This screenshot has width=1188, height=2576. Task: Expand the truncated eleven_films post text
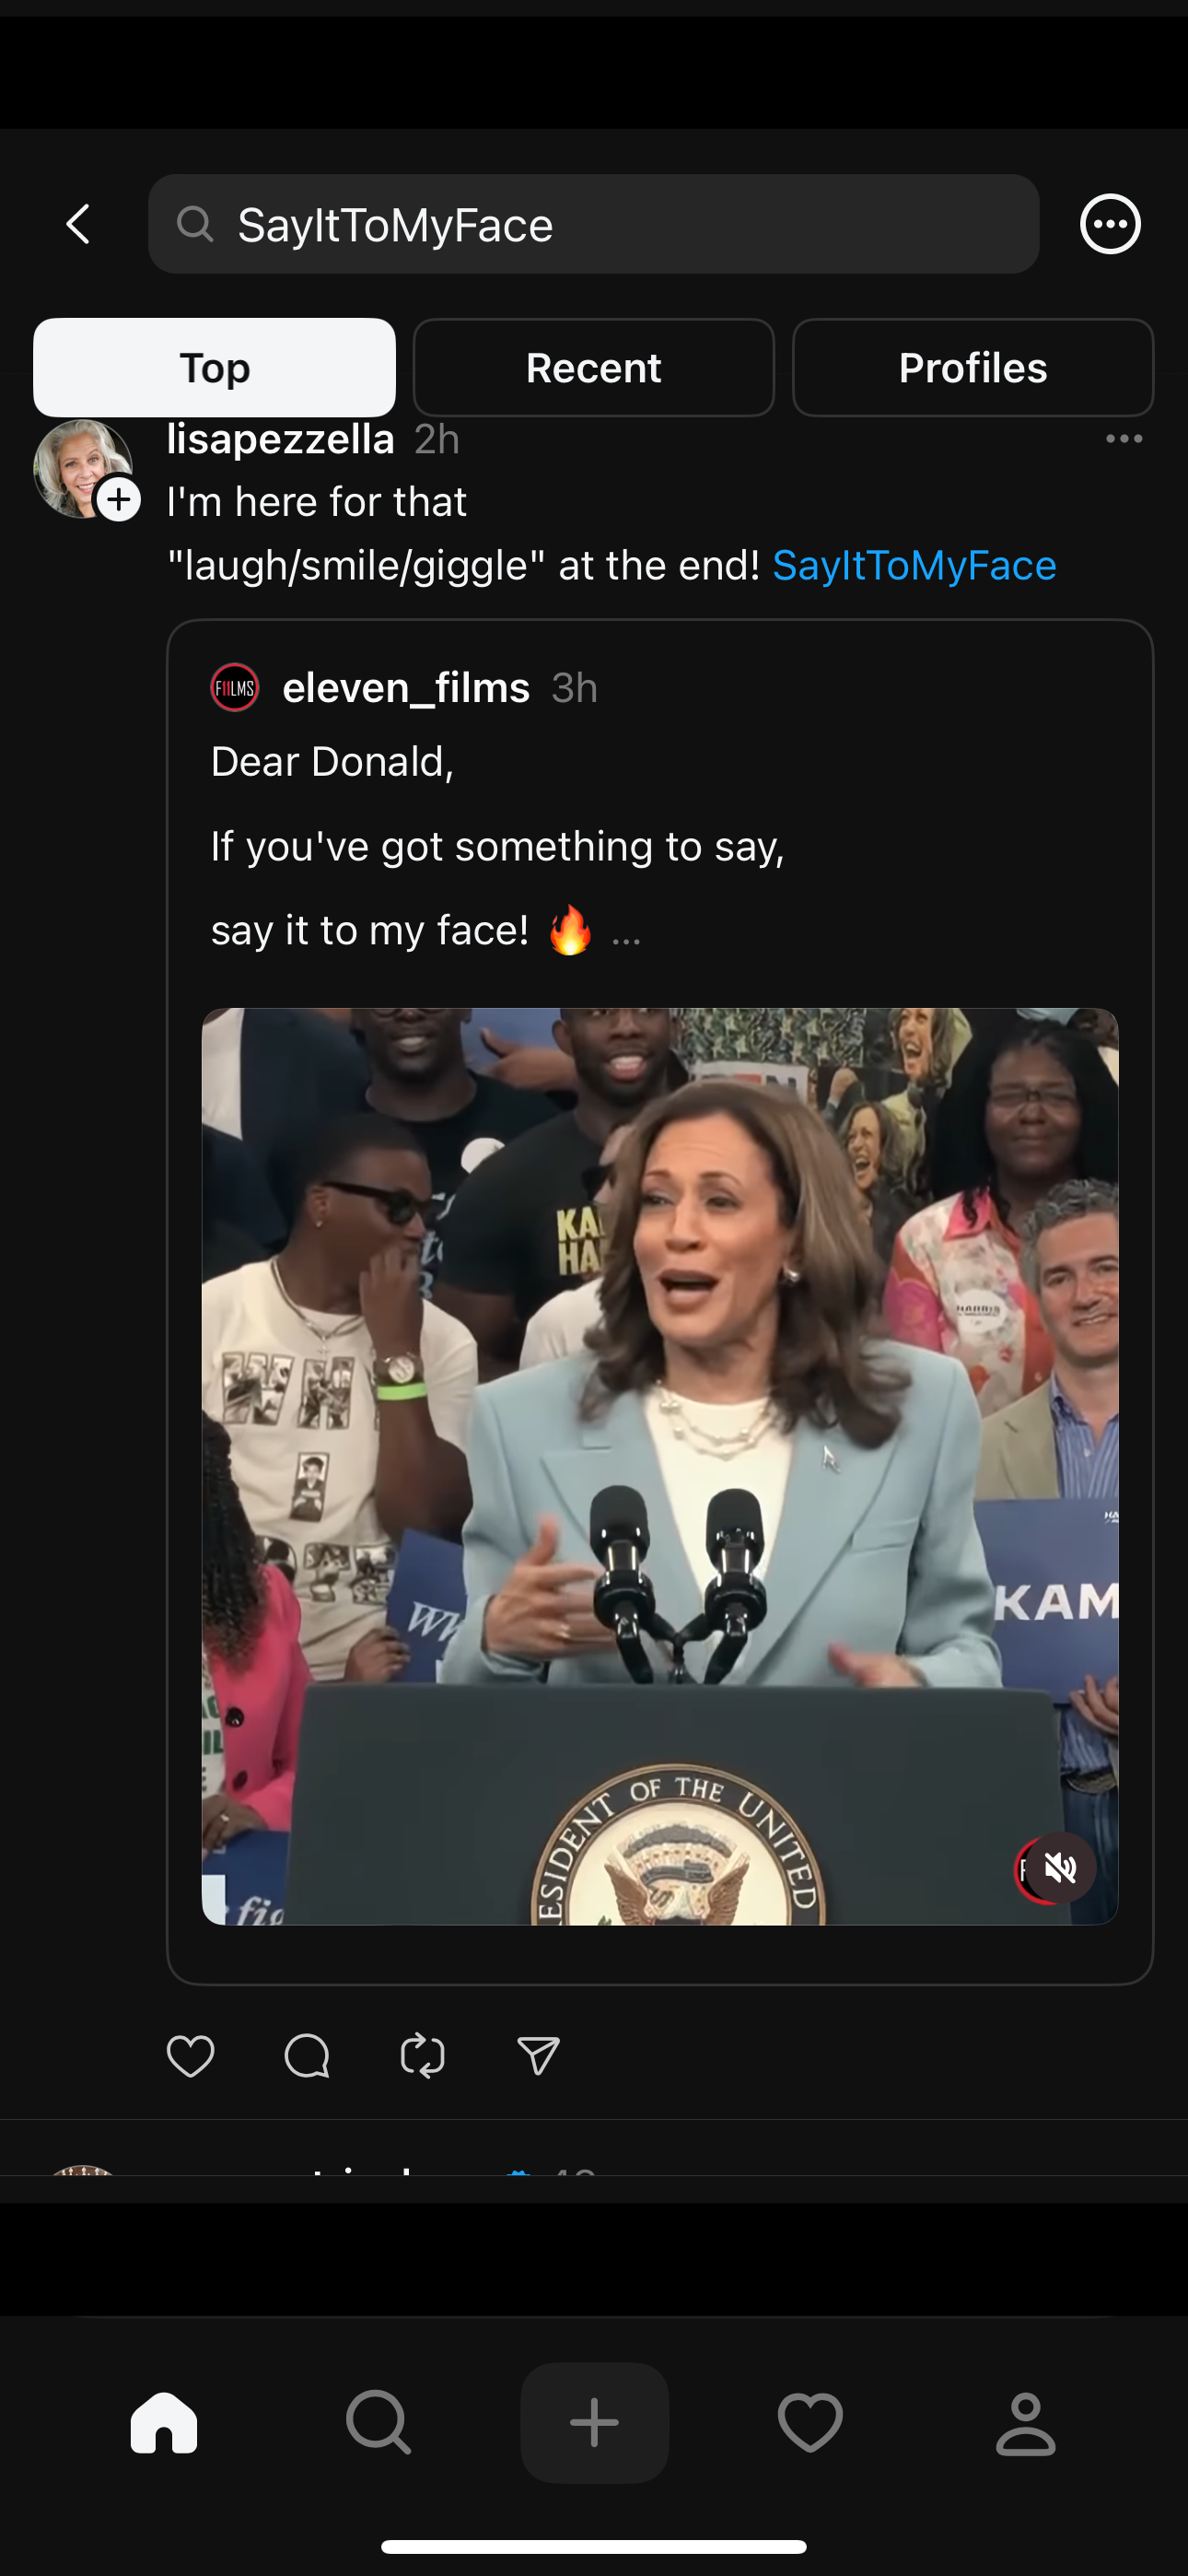point(626,933)
